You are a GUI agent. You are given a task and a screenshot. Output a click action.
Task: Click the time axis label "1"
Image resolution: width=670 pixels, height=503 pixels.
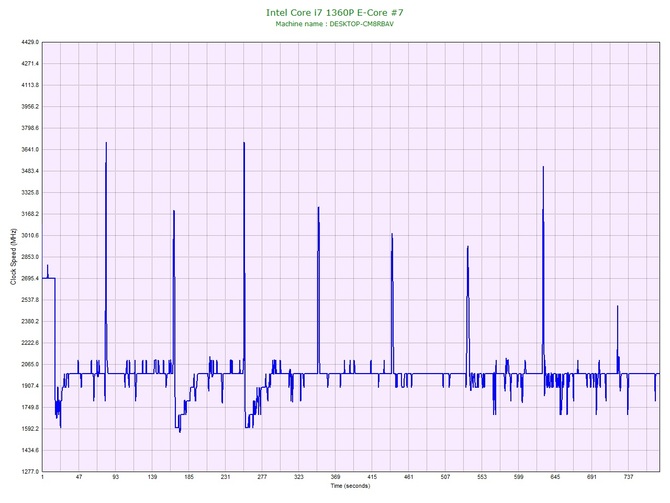point(42,477)
